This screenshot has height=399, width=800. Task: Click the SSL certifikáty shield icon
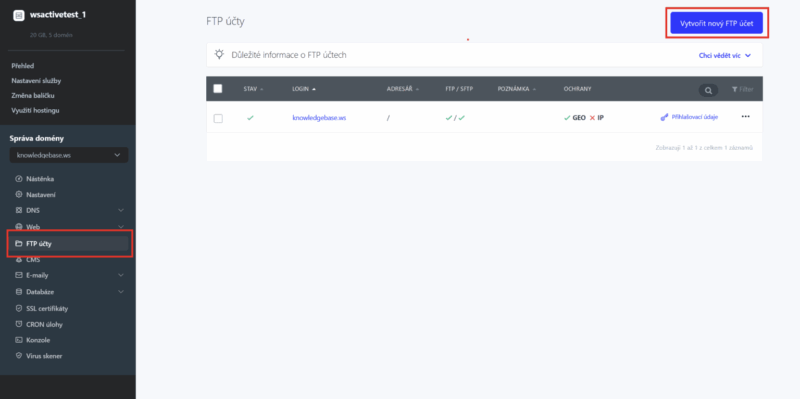(19, 309)
